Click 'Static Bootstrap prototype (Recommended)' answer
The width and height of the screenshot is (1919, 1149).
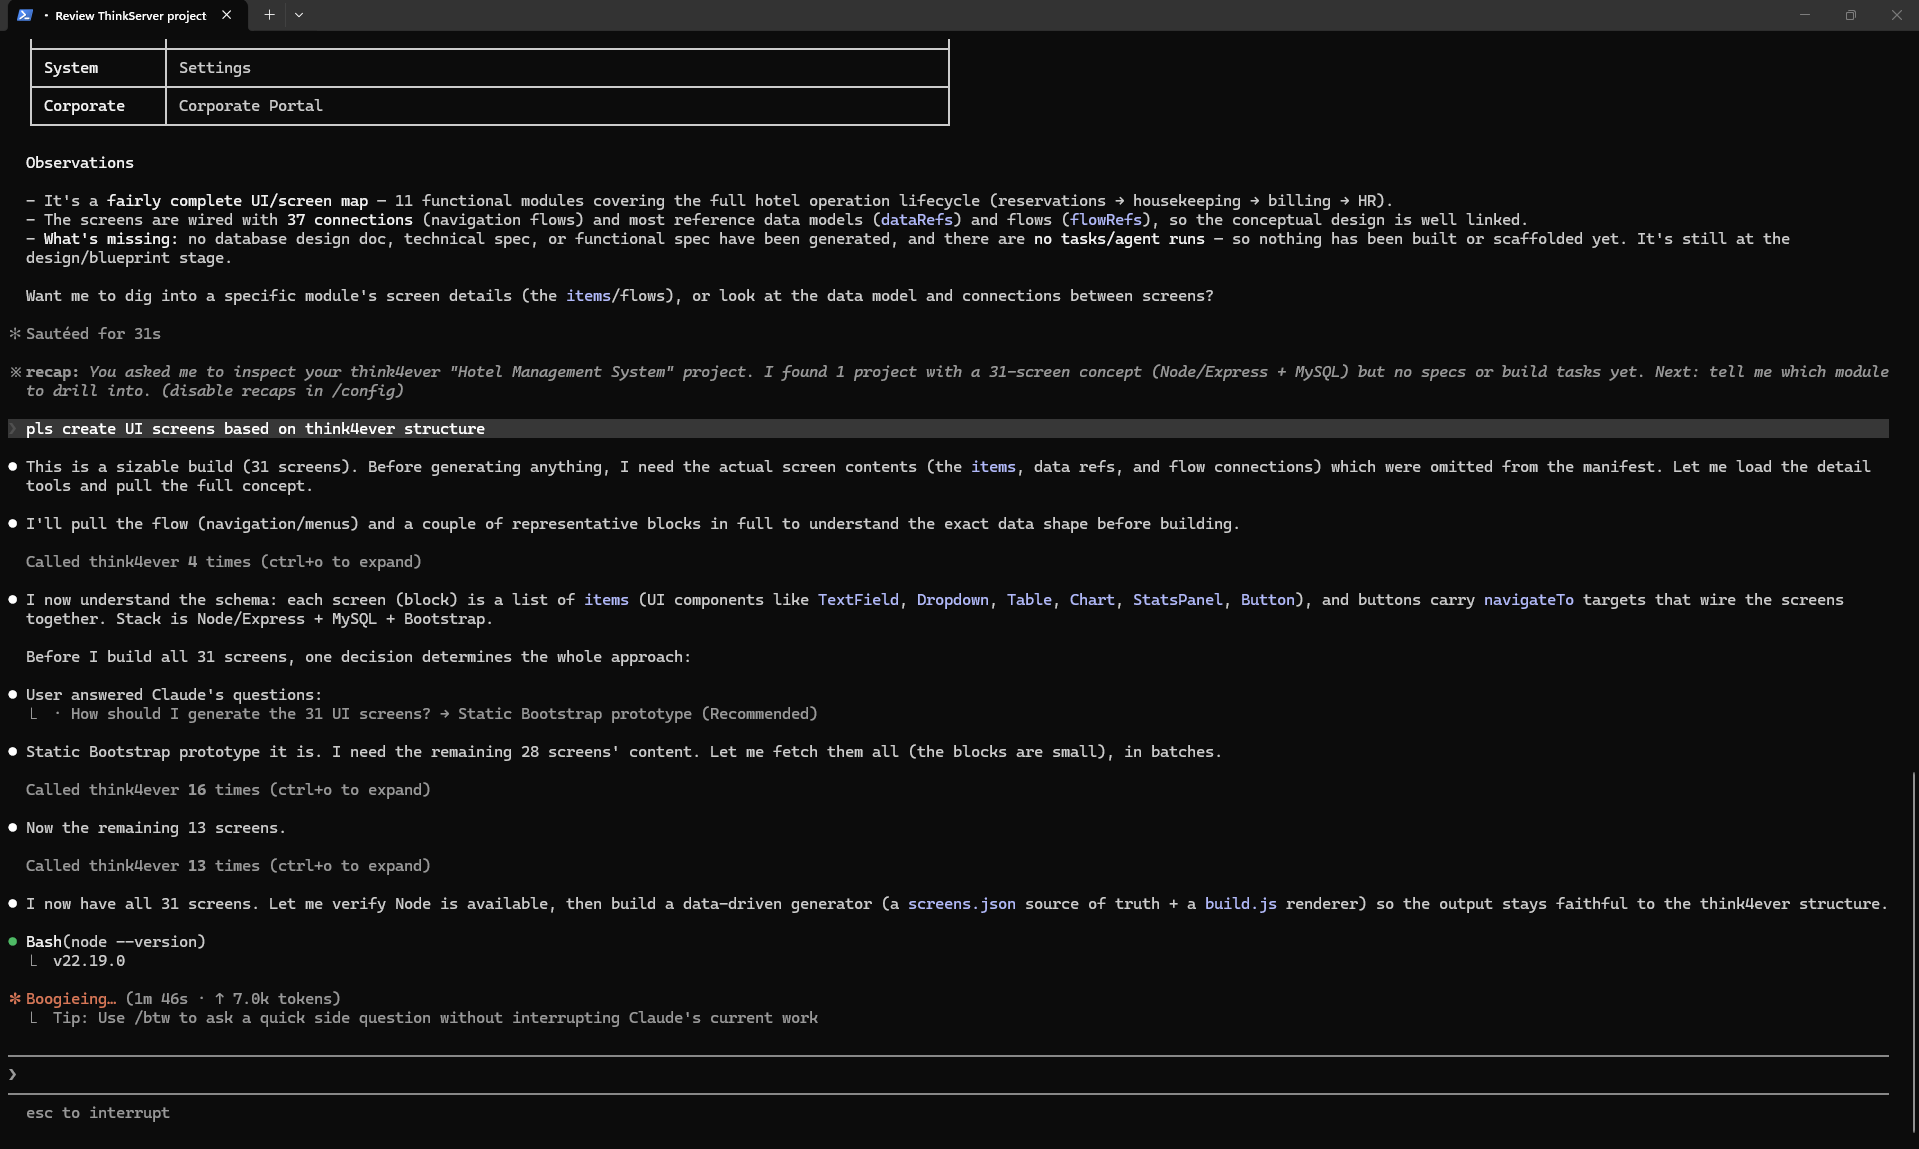pos(638,714)
